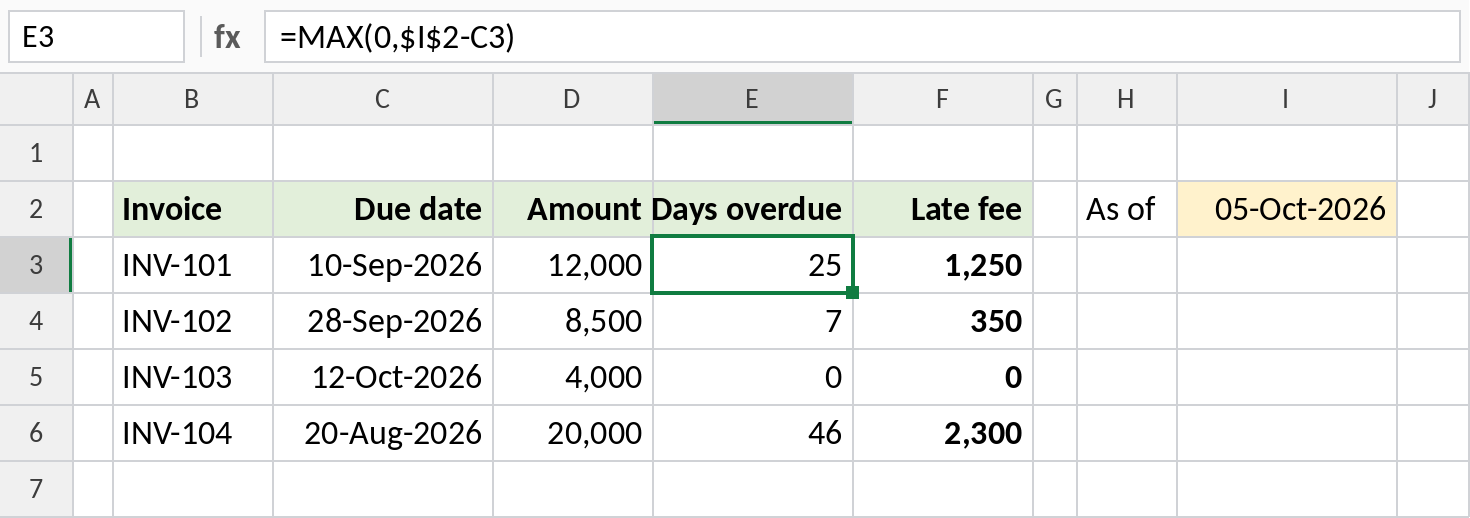Click the fill handle of cell E3

853,293
